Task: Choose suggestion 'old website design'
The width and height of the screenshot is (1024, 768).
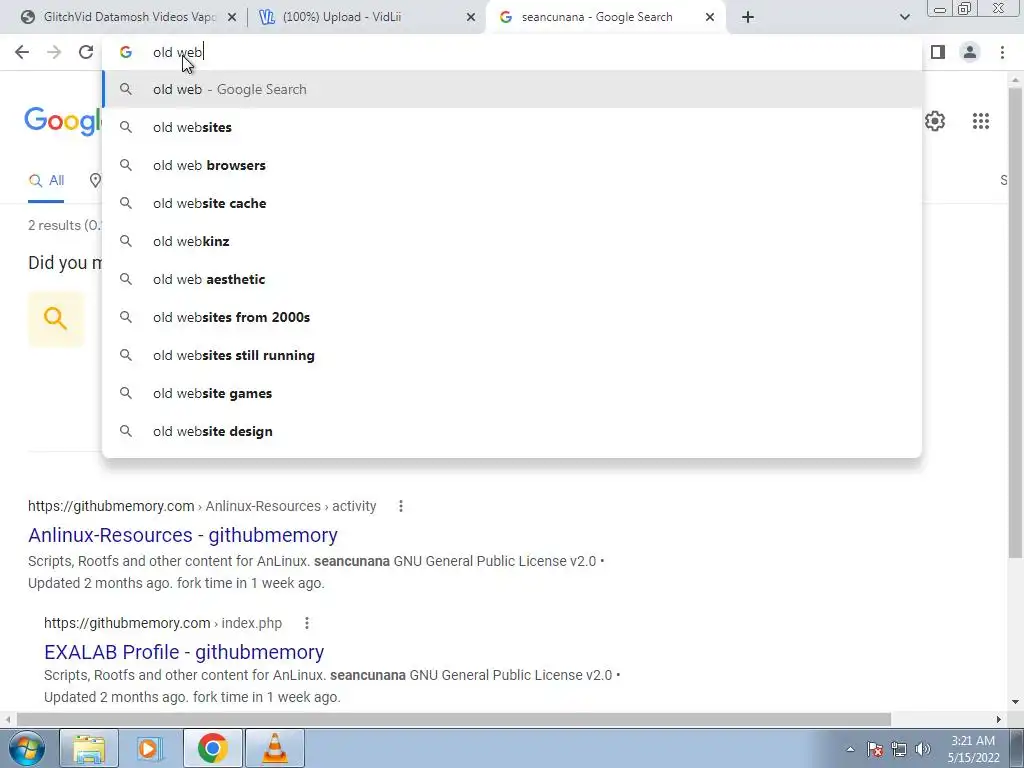Action: pos(512,431)
